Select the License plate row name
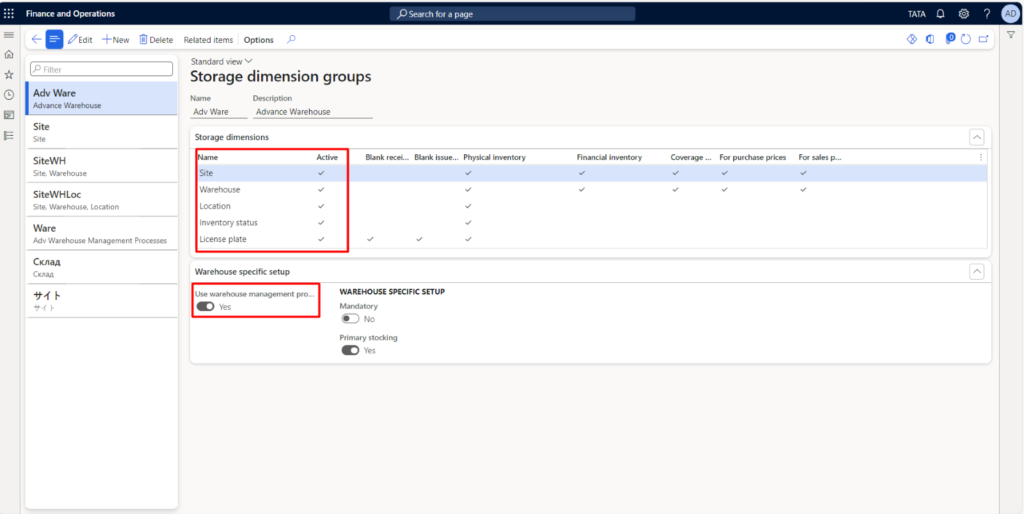 (x=223, y=239)
